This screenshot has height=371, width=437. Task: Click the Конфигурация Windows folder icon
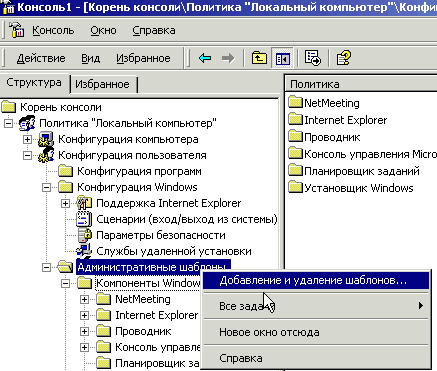(x=66, y=187)
